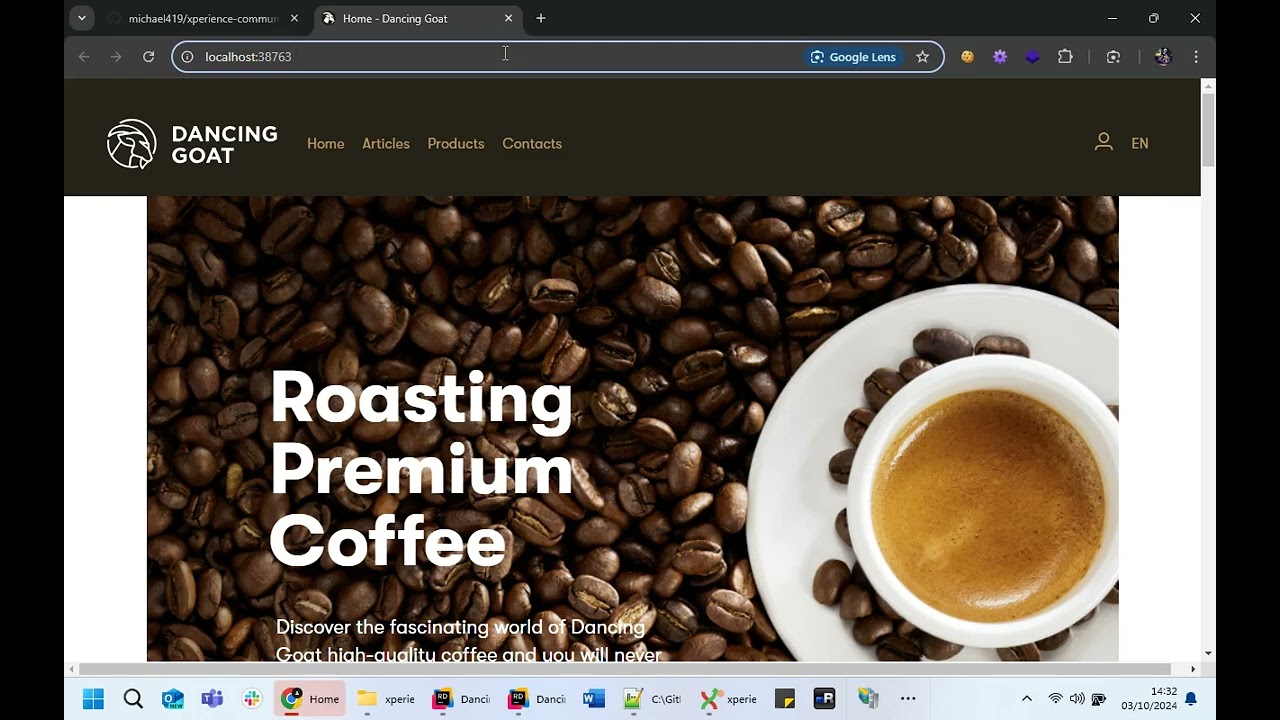Open the notifications bell
Screen dimensions: 1280x720
pos(1191,699)
